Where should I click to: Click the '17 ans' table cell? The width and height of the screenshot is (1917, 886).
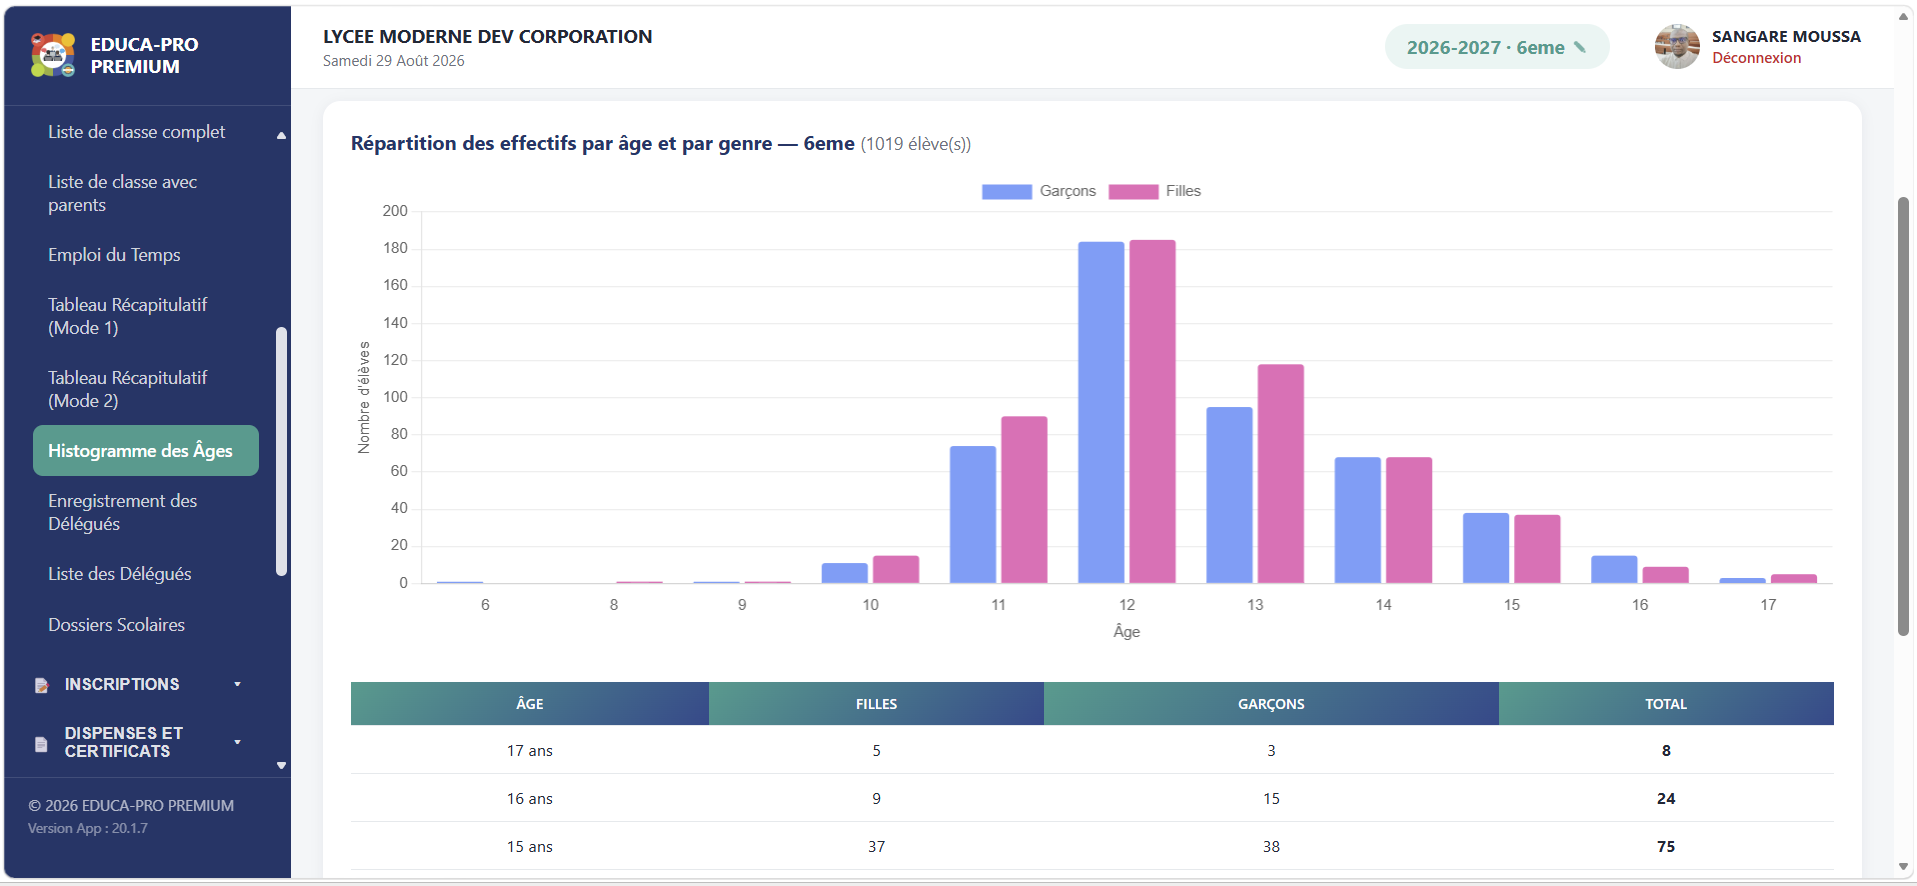(530, 751)
